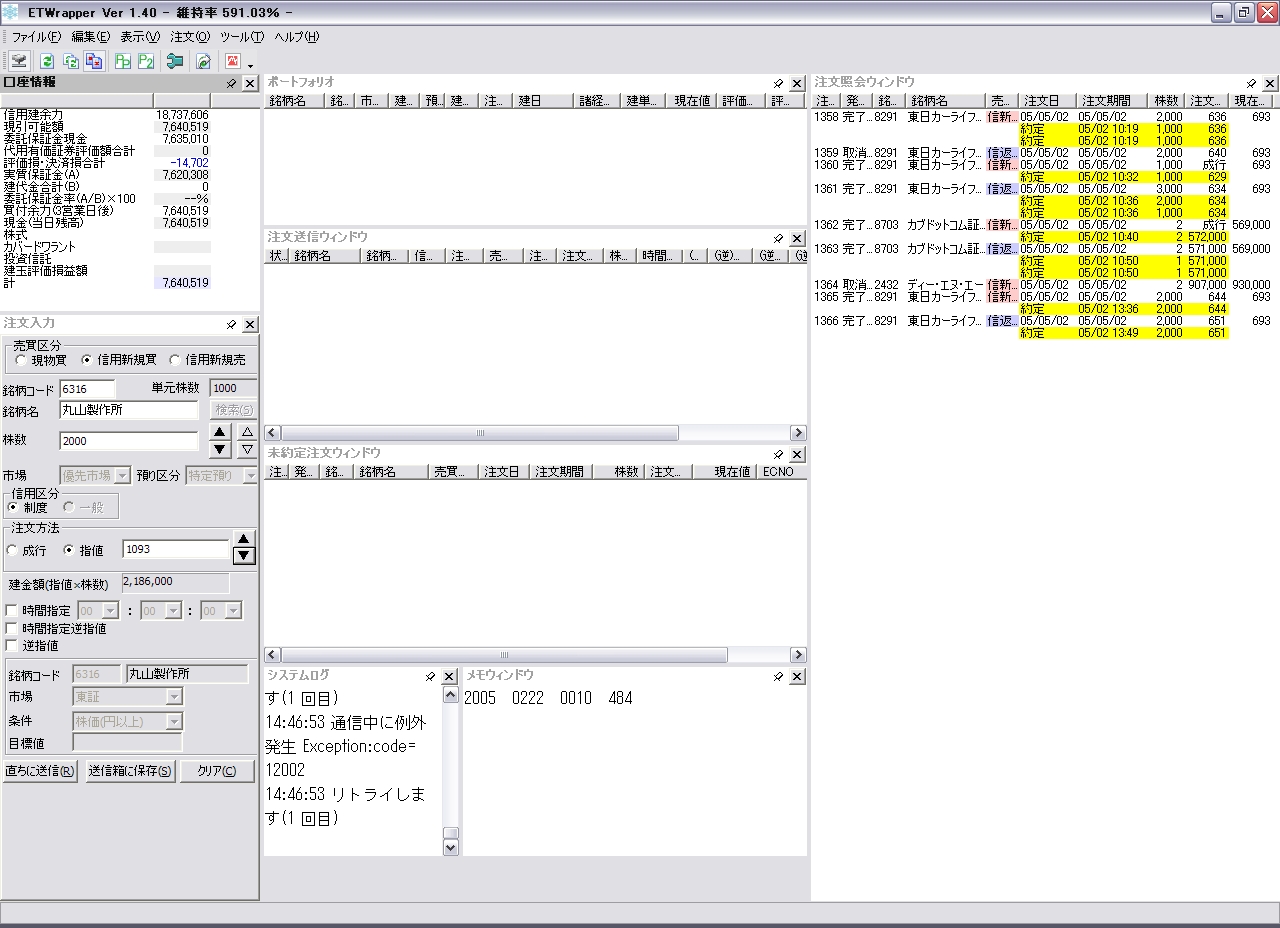Increase 株数 with the solid up arrow
The height and width of the screenshot is (928, 1280).
point(221,432)
